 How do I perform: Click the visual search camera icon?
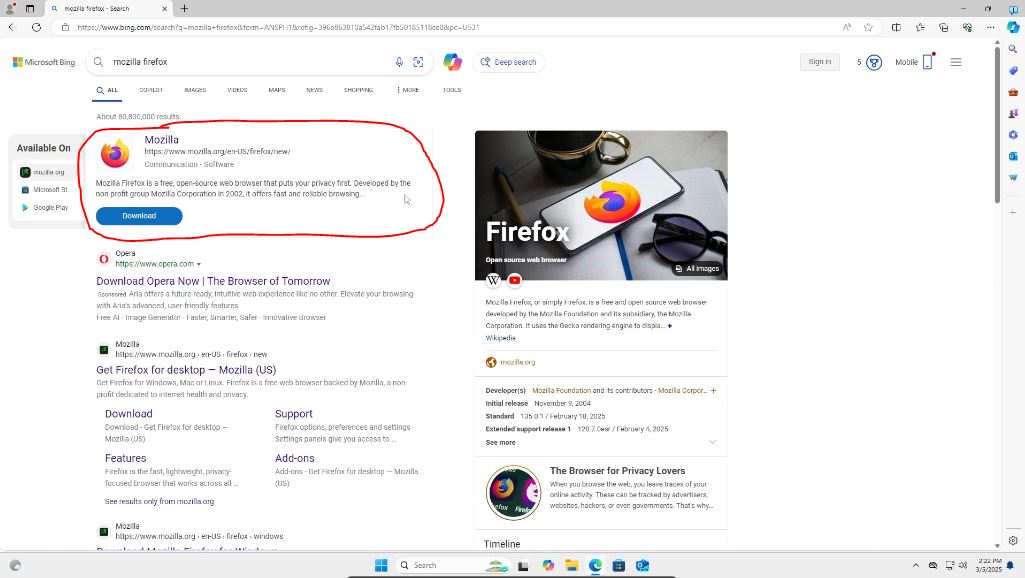click(x=418, y=61)
